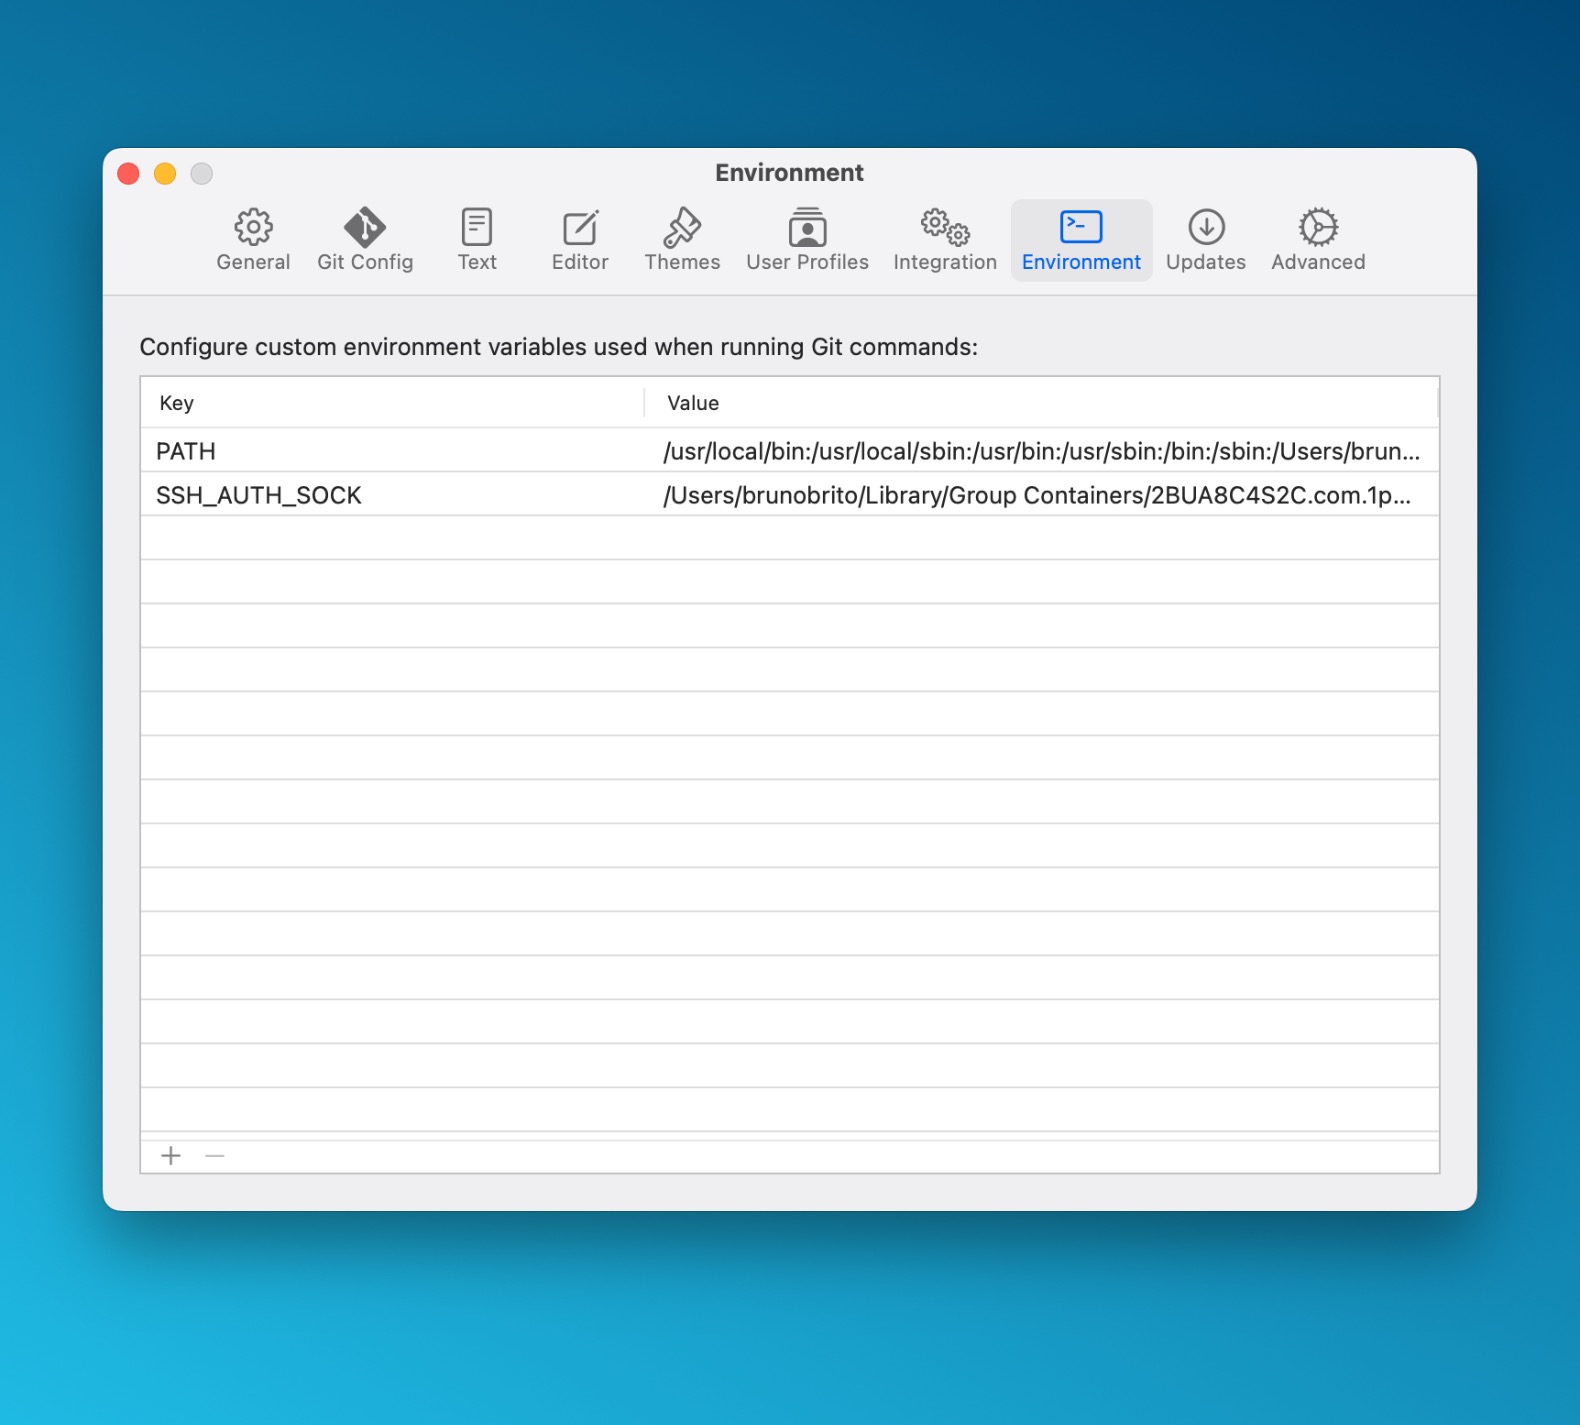Close the Environment preferences window
The image size is (1580, 1425).
[x=128, y=174]
